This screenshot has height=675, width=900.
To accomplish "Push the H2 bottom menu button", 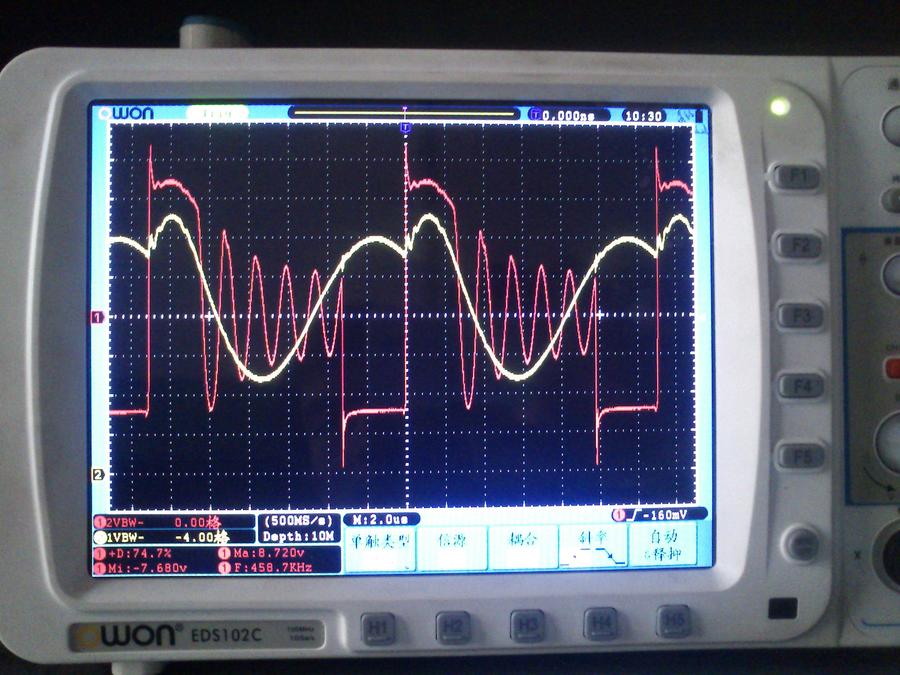I will [x=453, y=626].
